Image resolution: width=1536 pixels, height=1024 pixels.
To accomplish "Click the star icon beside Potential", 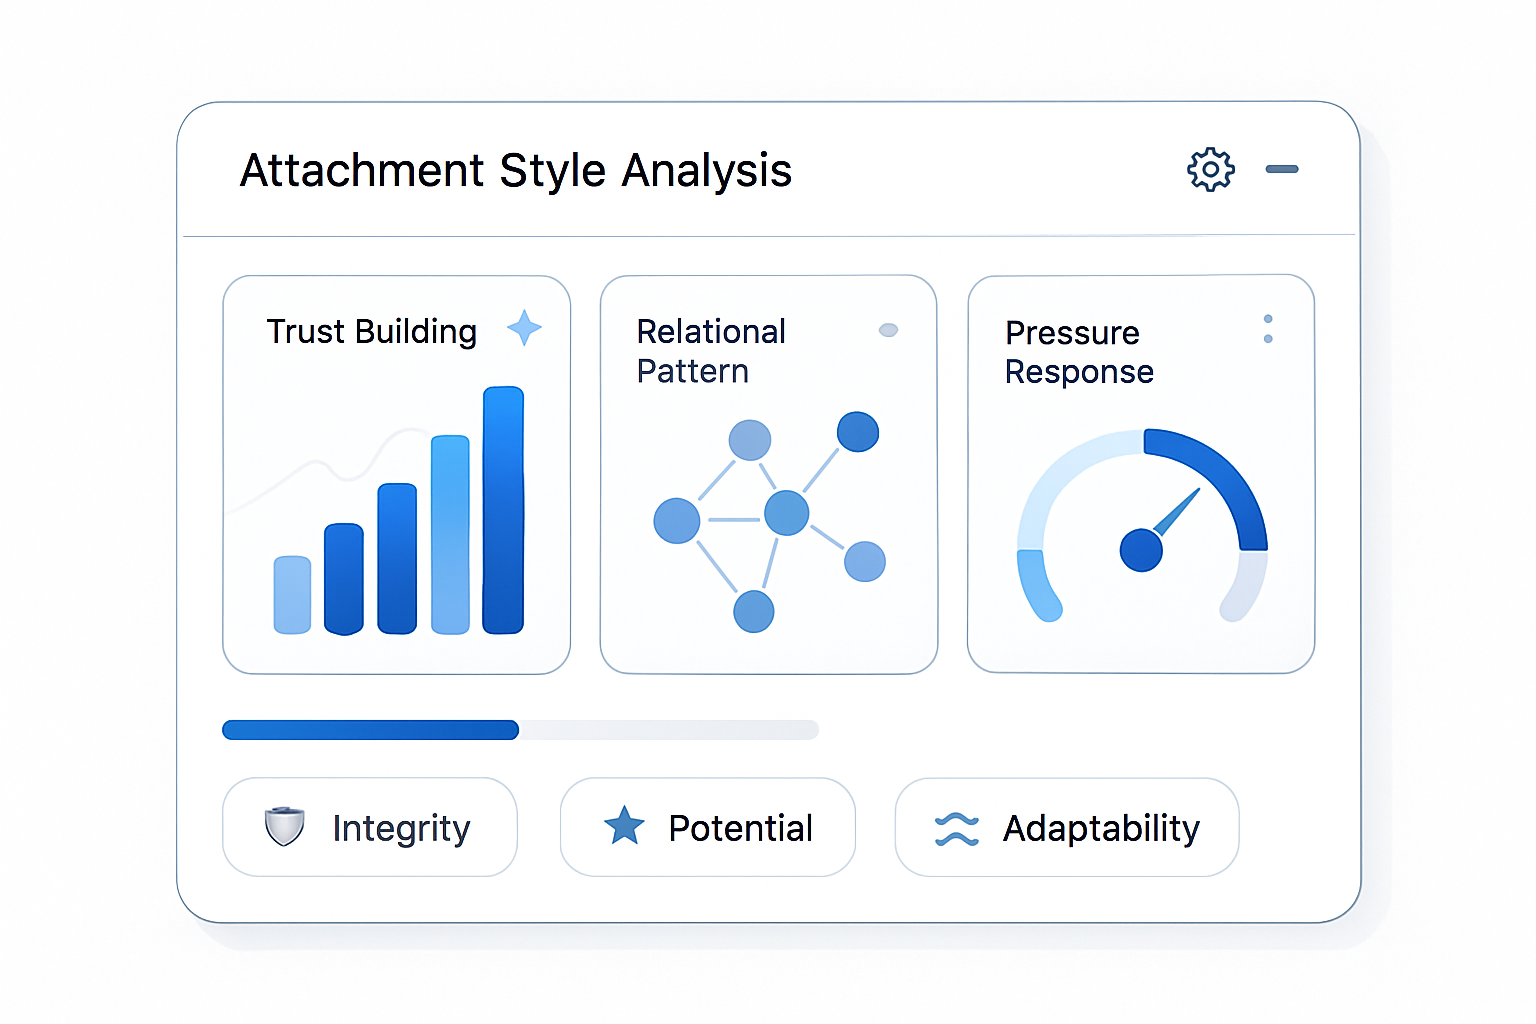I will coord(624,826).
